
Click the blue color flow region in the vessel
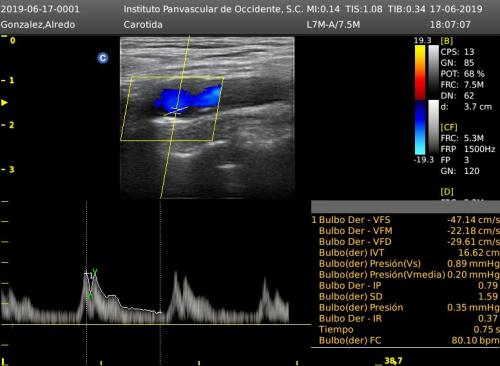[x=187, y=99]
